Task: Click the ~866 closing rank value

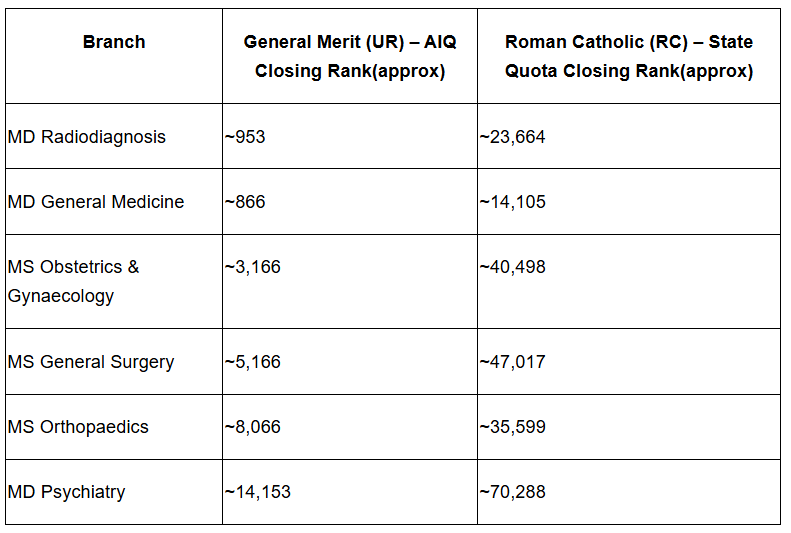Action: pos(246,202)
